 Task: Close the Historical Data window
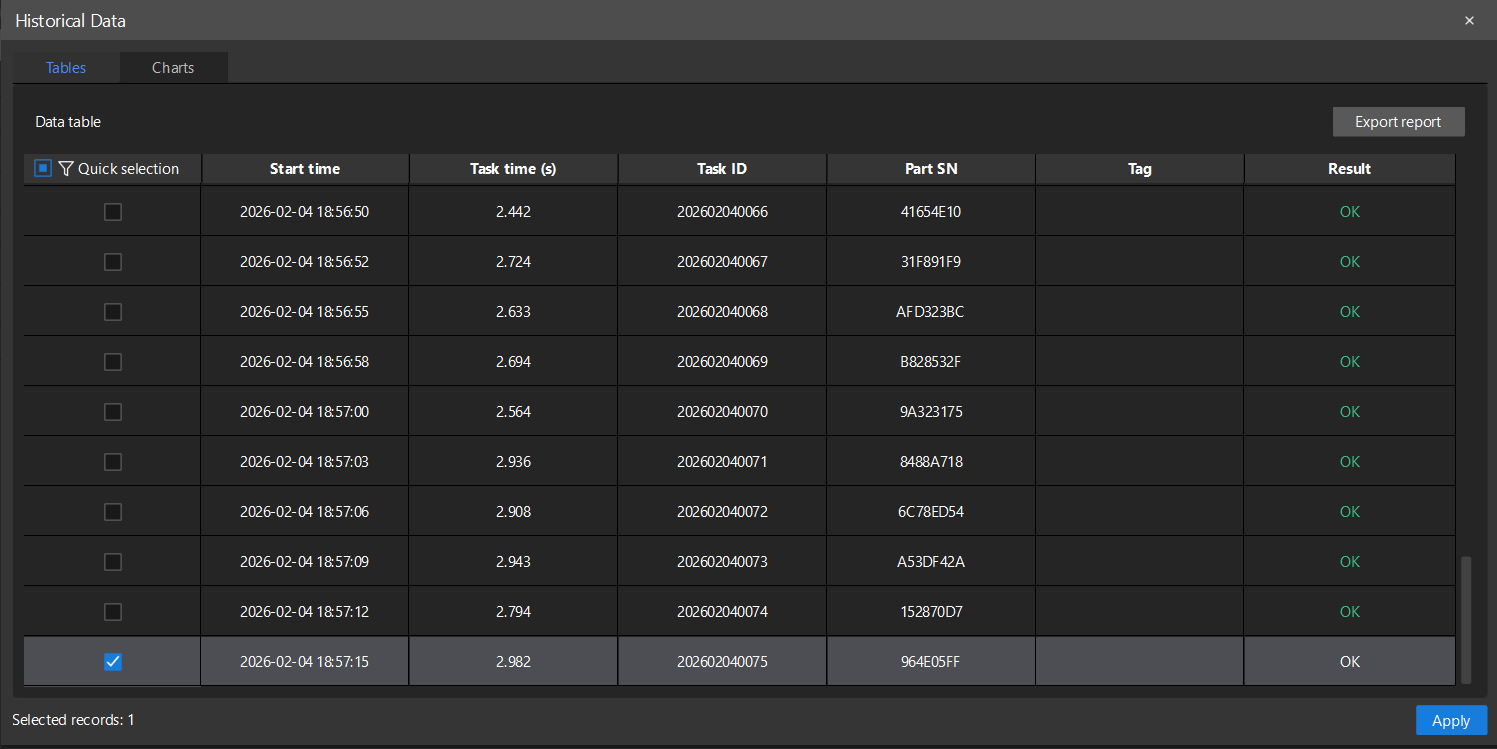point(1469,20)
